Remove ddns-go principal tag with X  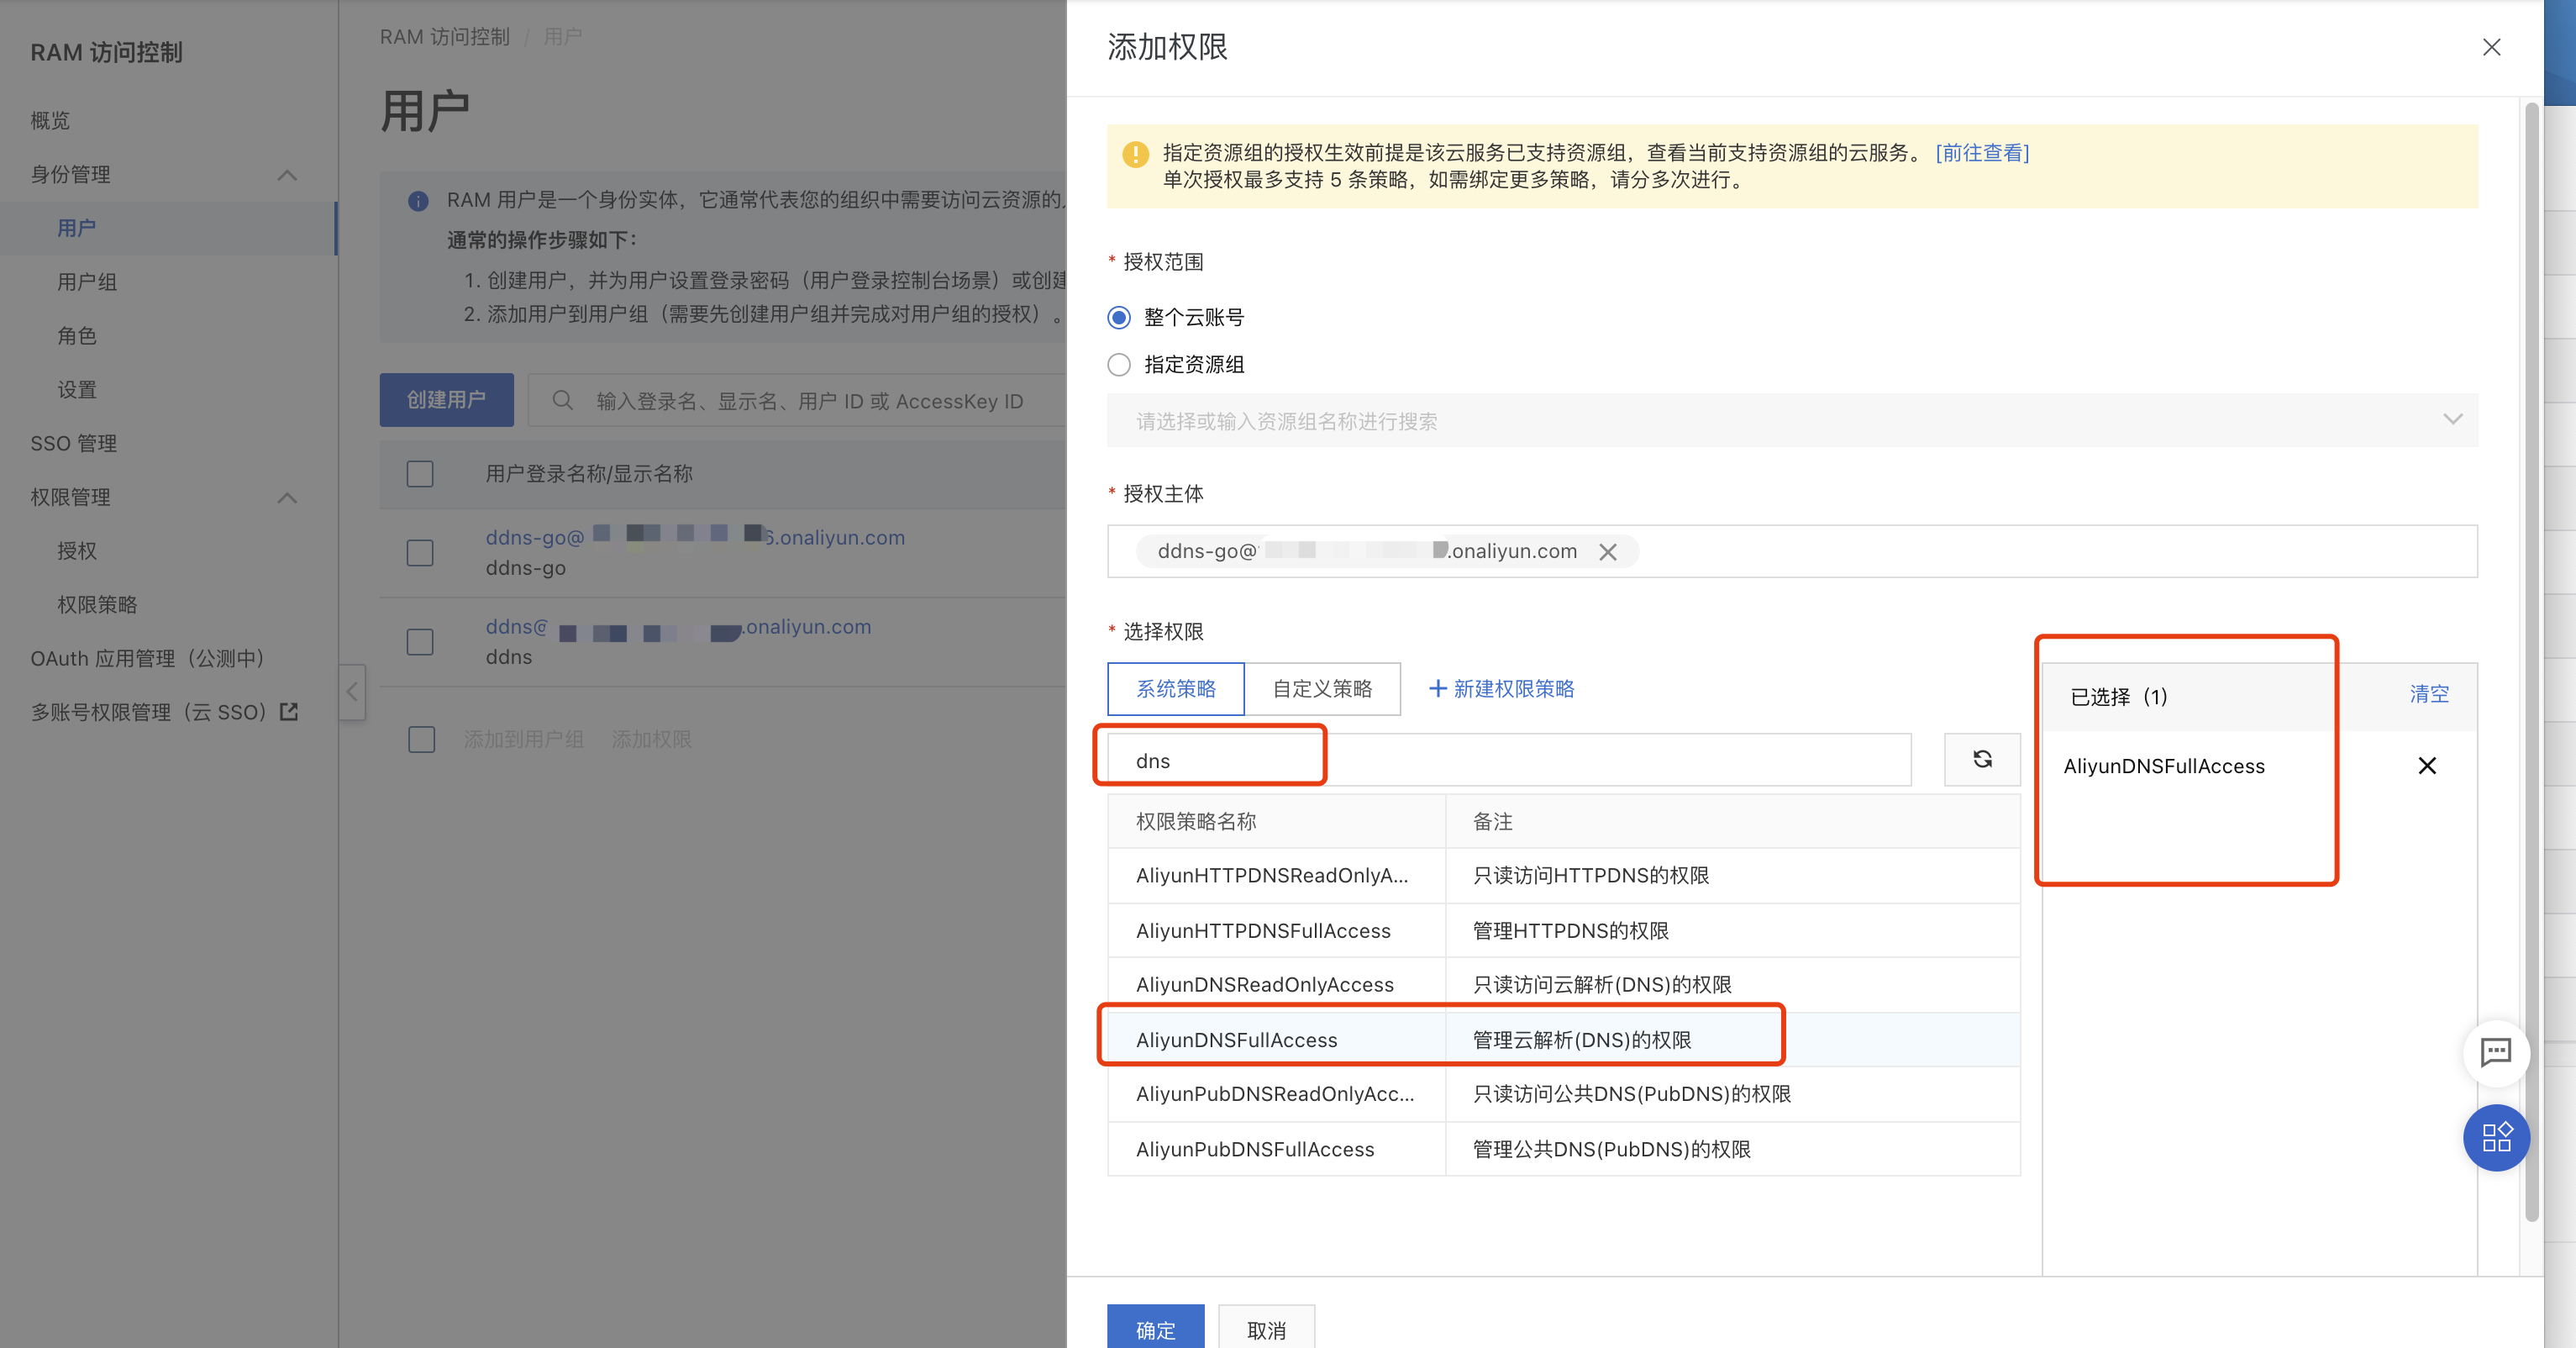1608,552
